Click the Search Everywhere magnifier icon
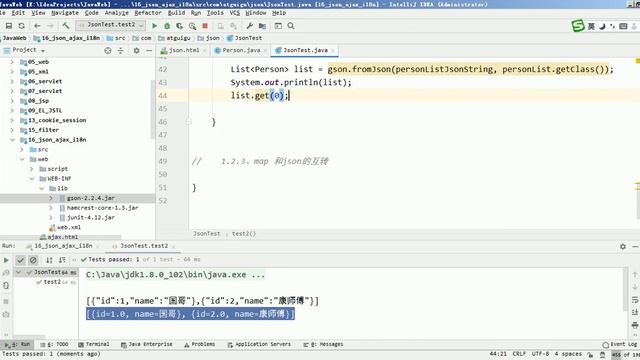 [291, 26]
